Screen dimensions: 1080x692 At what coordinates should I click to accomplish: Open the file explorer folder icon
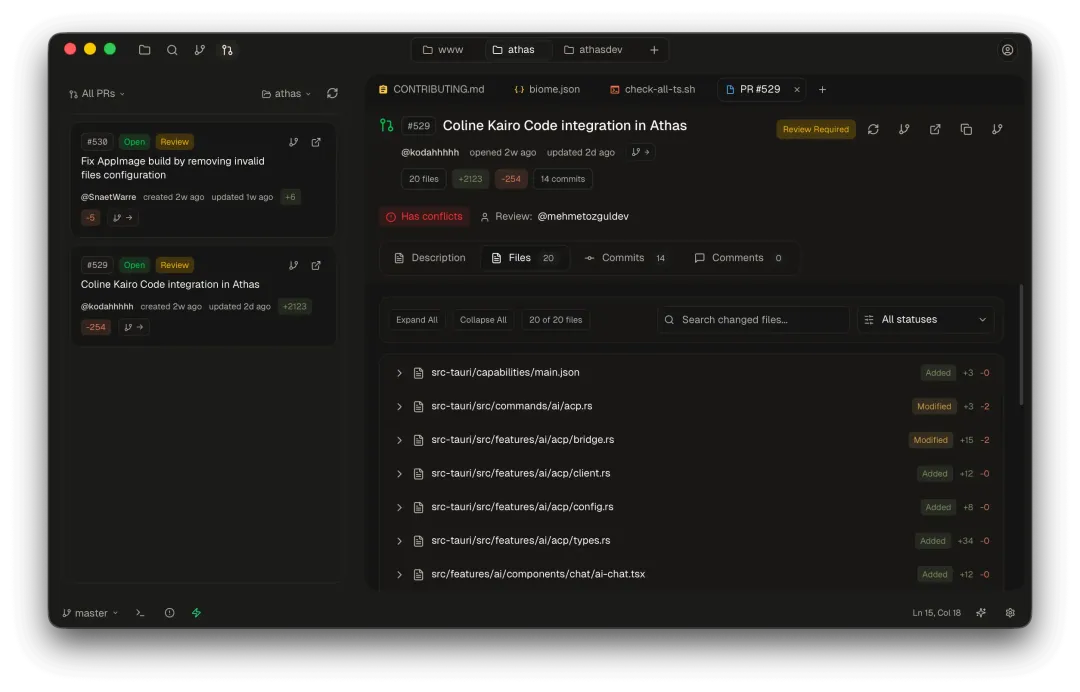(144, 50)
